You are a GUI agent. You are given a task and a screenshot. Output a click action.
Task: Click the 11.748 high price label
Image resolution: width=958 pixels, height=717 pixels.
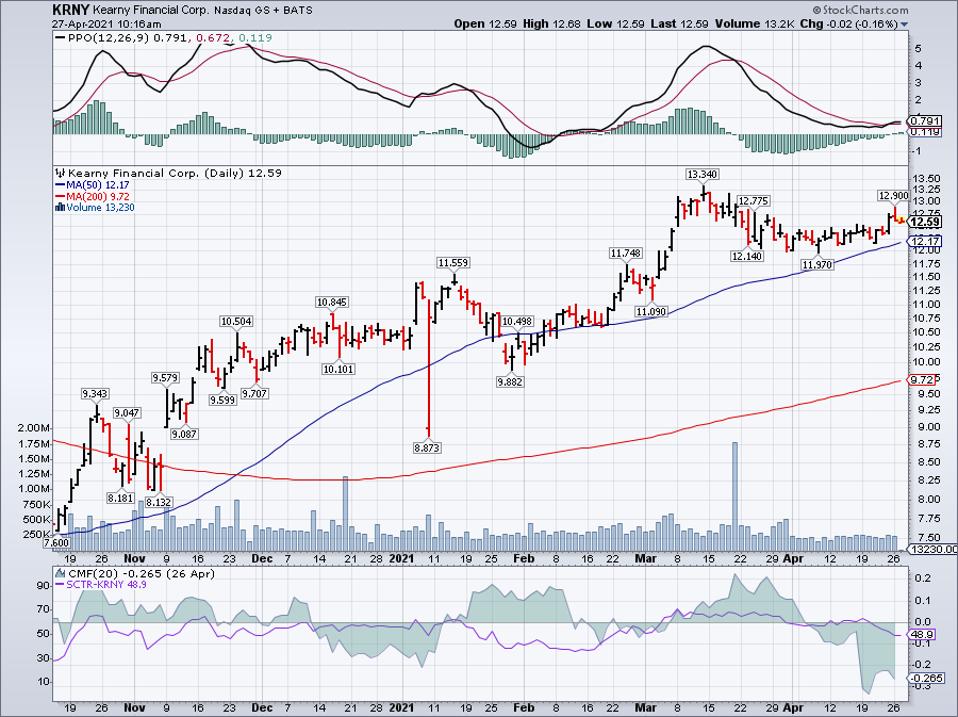(625, 253)
